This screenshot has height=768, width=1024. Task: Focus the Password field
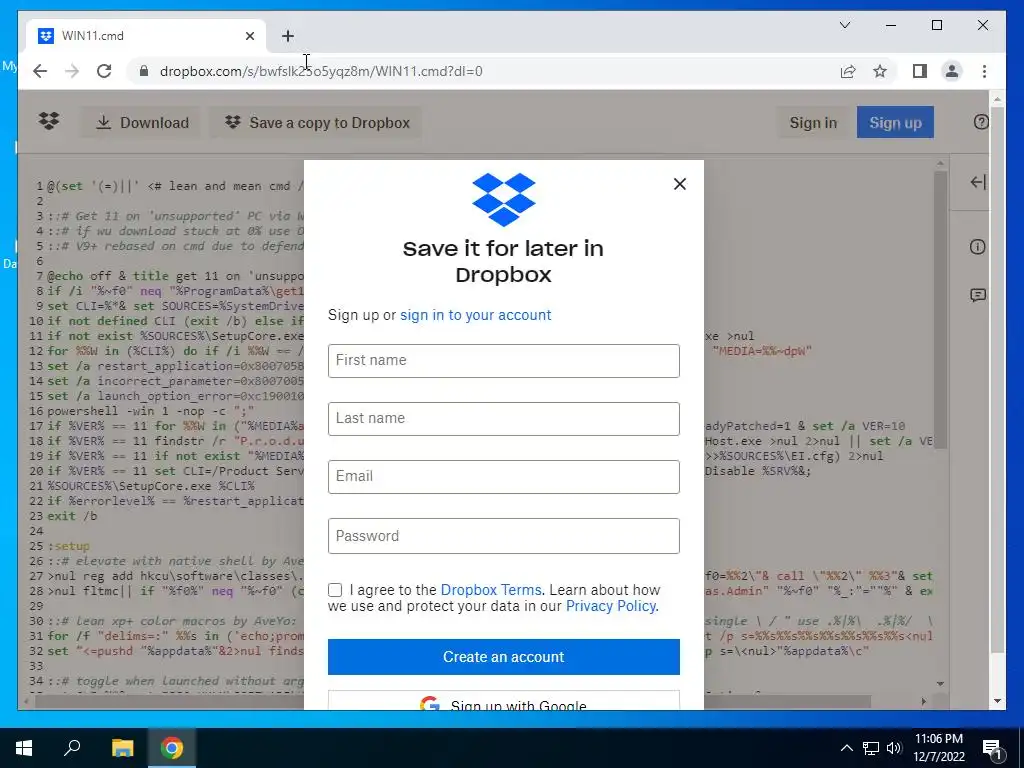point(504,536)
